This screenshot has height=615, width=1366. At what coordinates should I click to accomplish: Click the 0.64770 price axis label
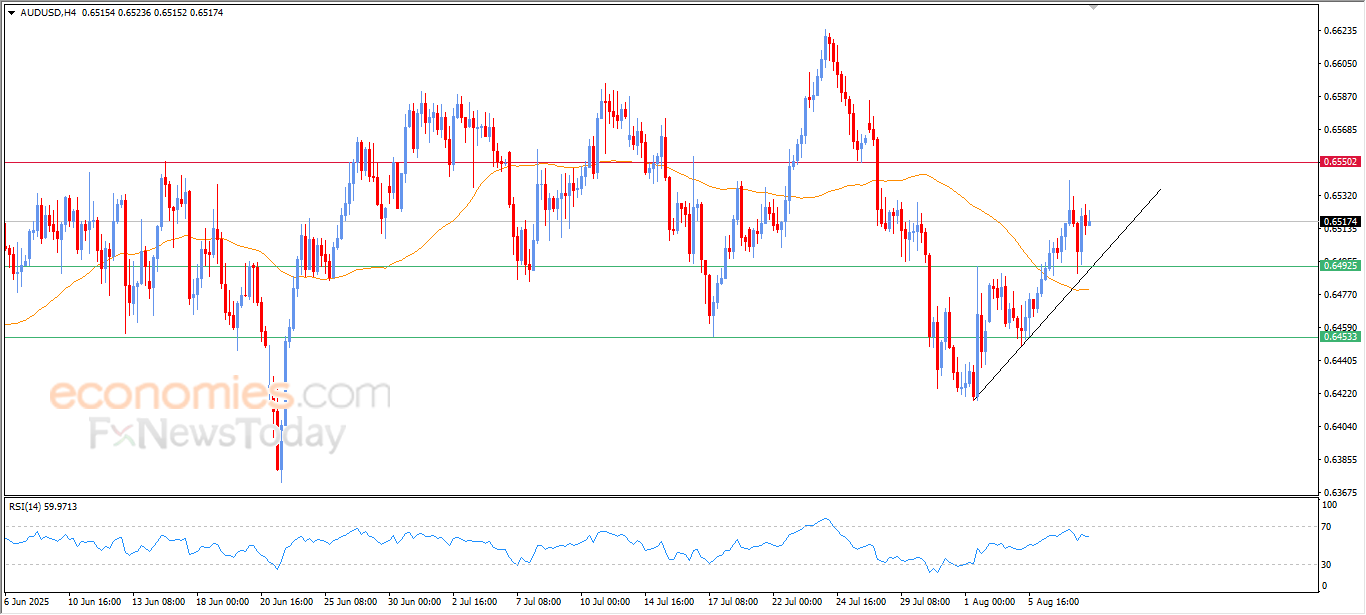coord(1339,295)
